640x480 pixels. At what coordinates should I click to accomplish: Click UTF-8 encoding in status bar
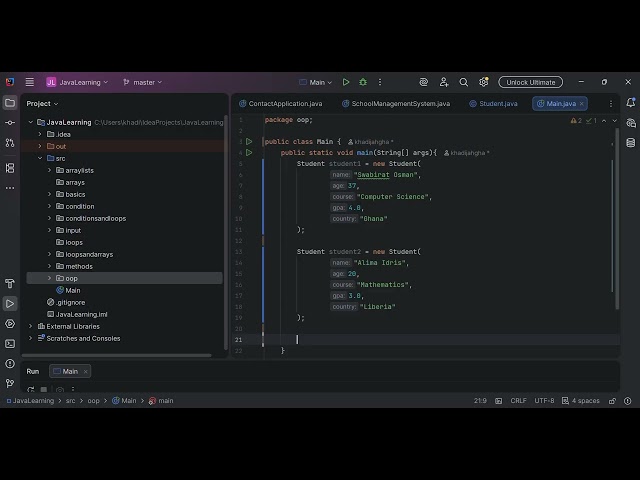coord(544,401)
